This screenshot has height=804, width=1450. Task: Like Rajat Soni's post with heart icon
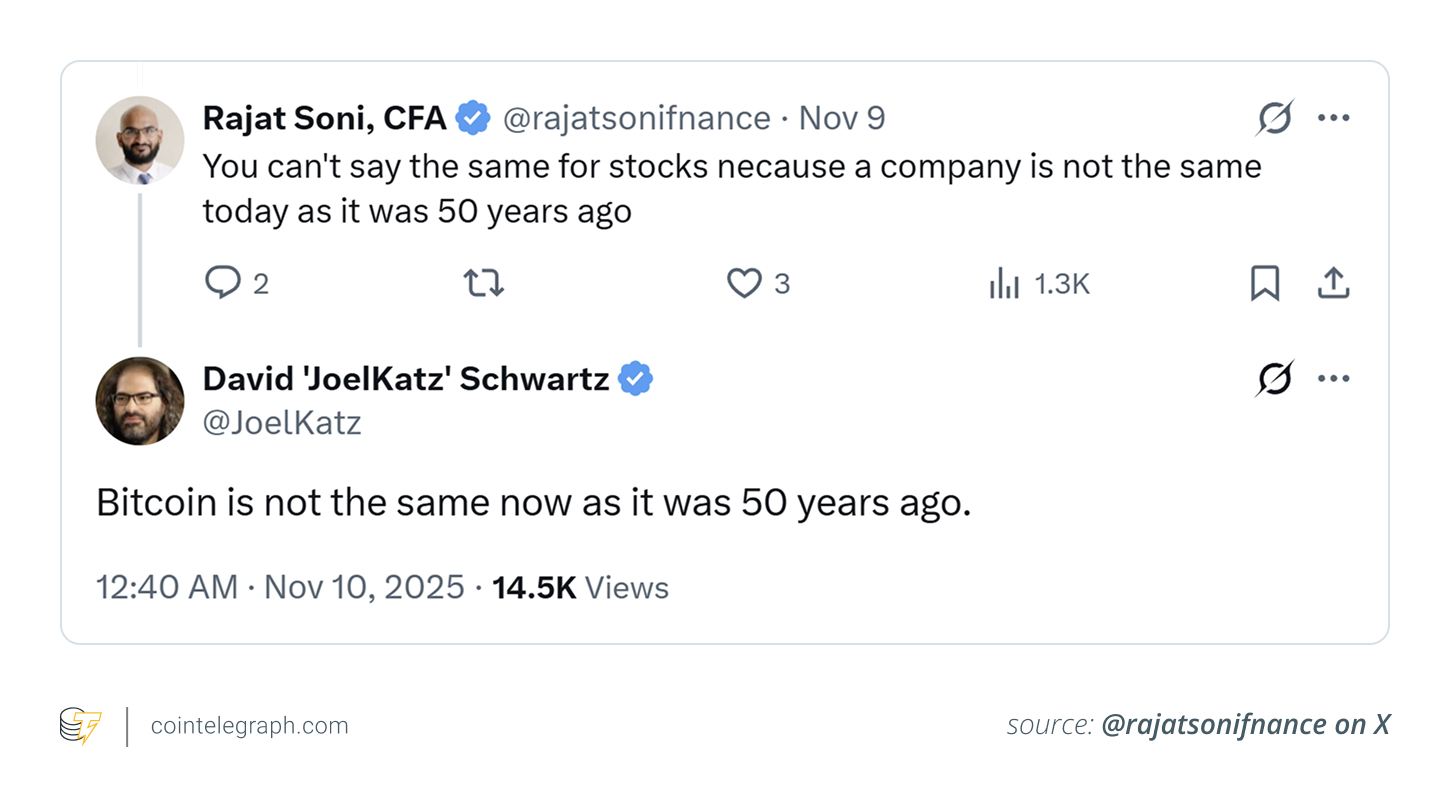tap(744, 284)
